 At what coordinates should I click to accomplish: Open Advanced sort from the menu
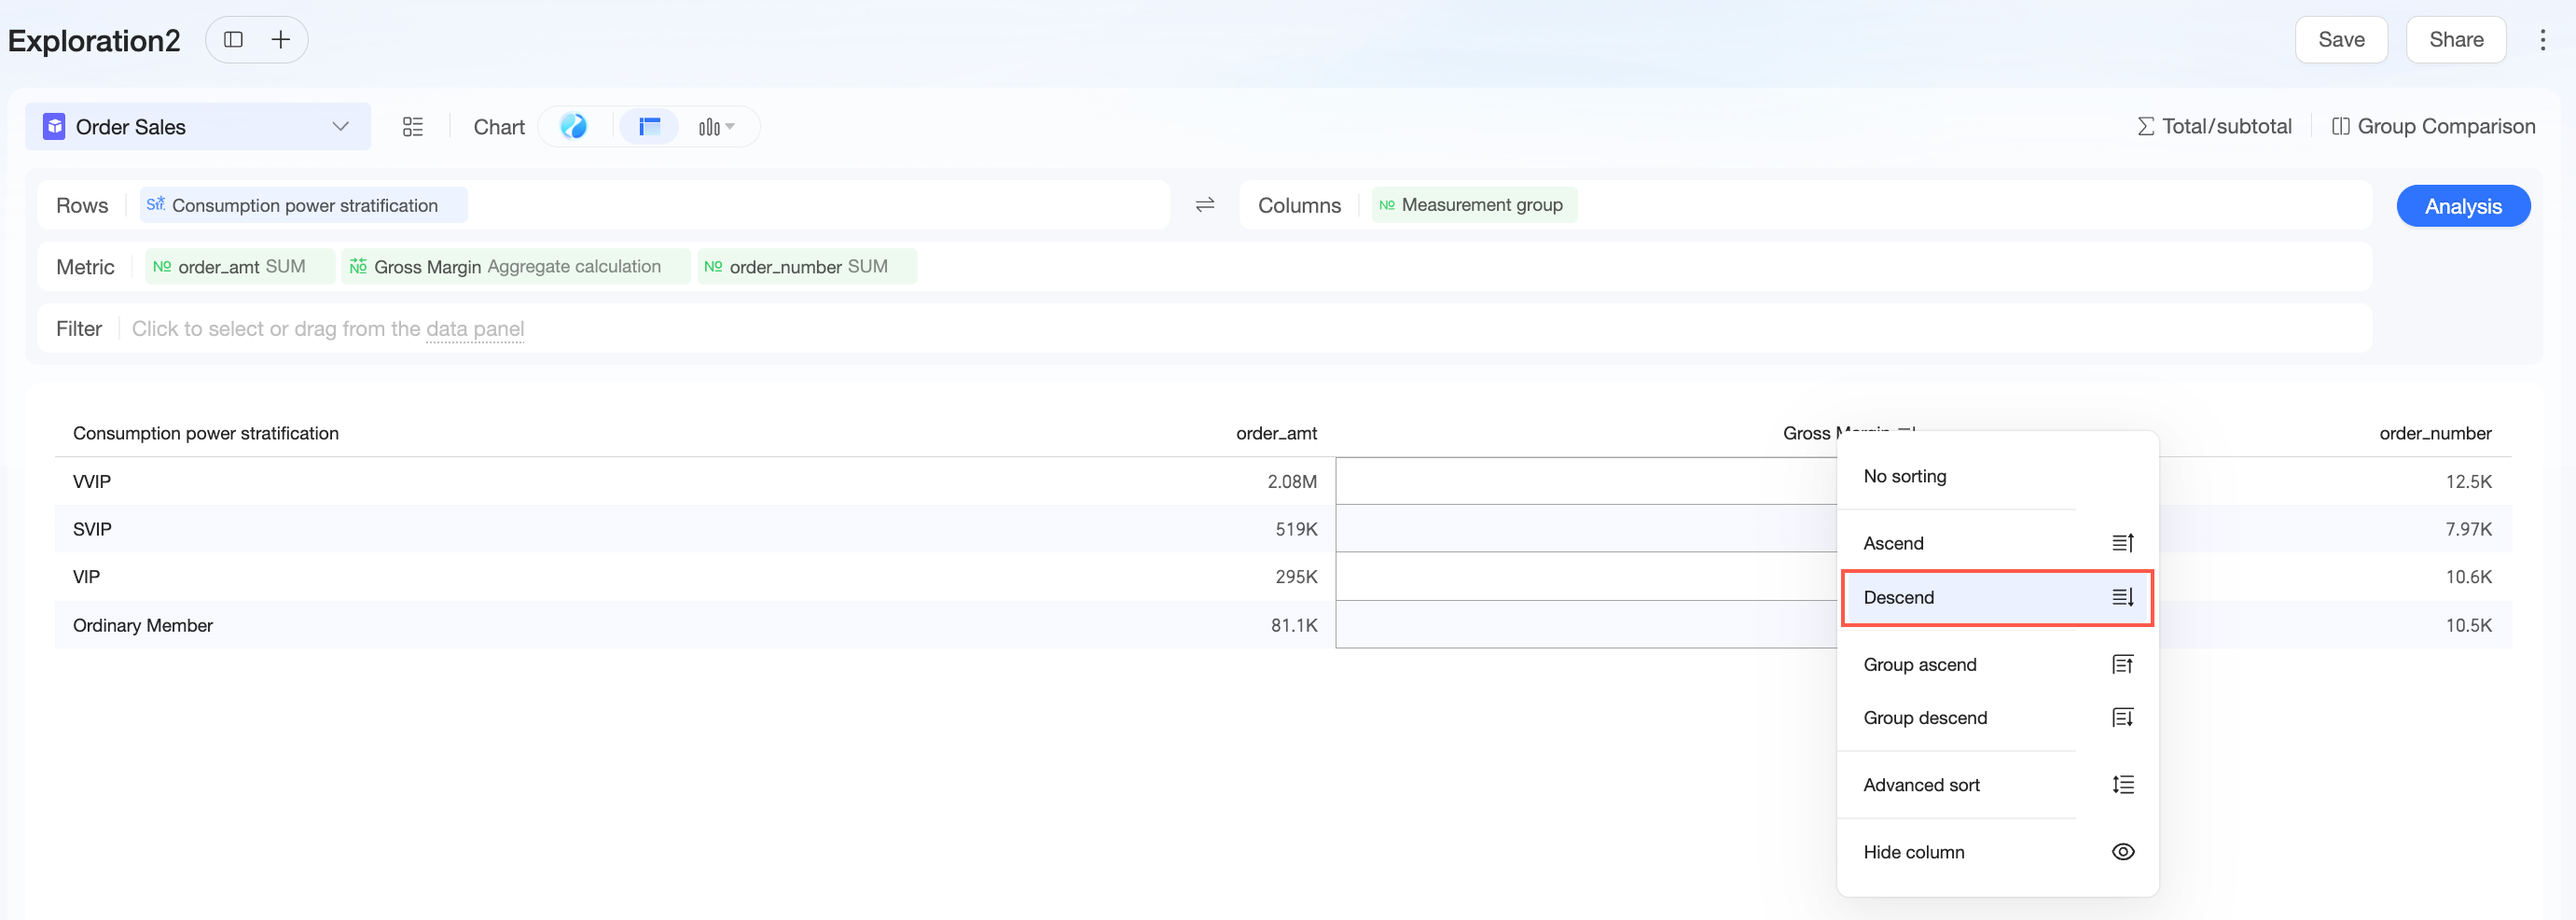coord(1998,785)
